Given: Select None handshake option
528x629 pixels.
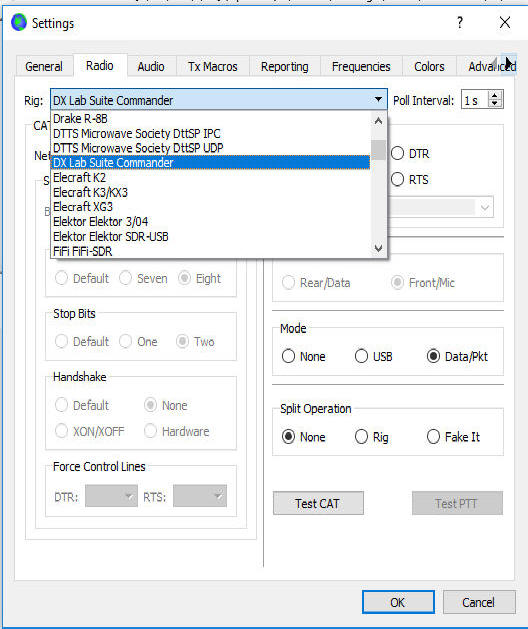Looking at the screenshot, I should pos(166,405).
